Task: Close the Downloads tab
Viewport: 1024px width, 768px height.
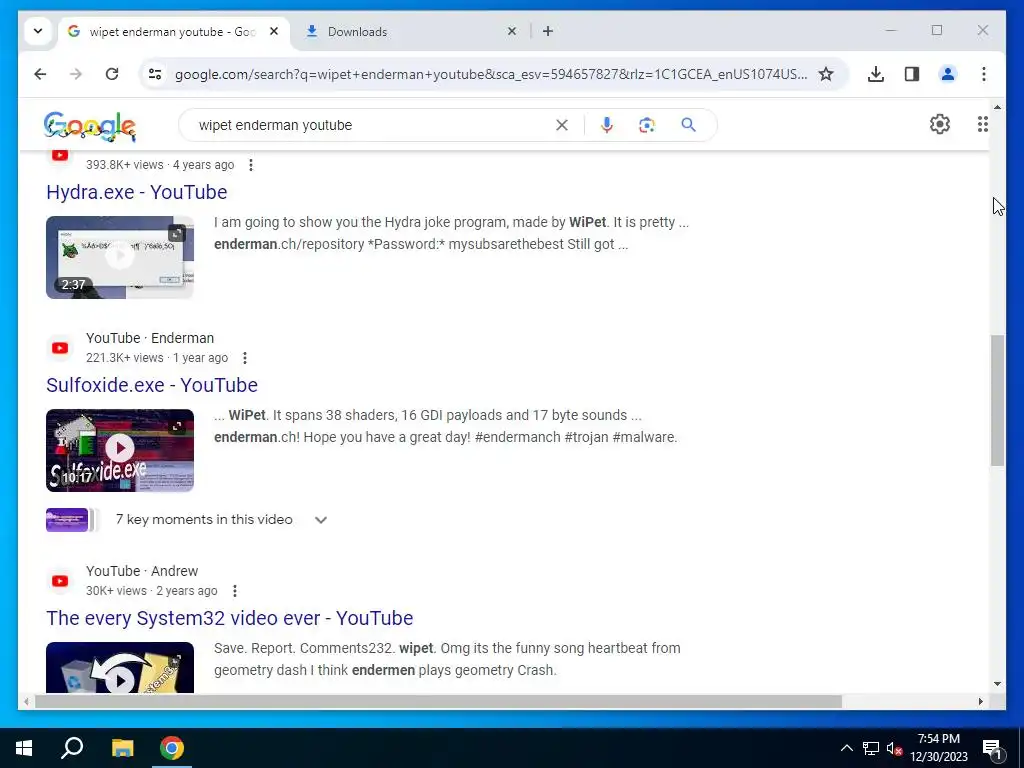Action: (512, 31)
